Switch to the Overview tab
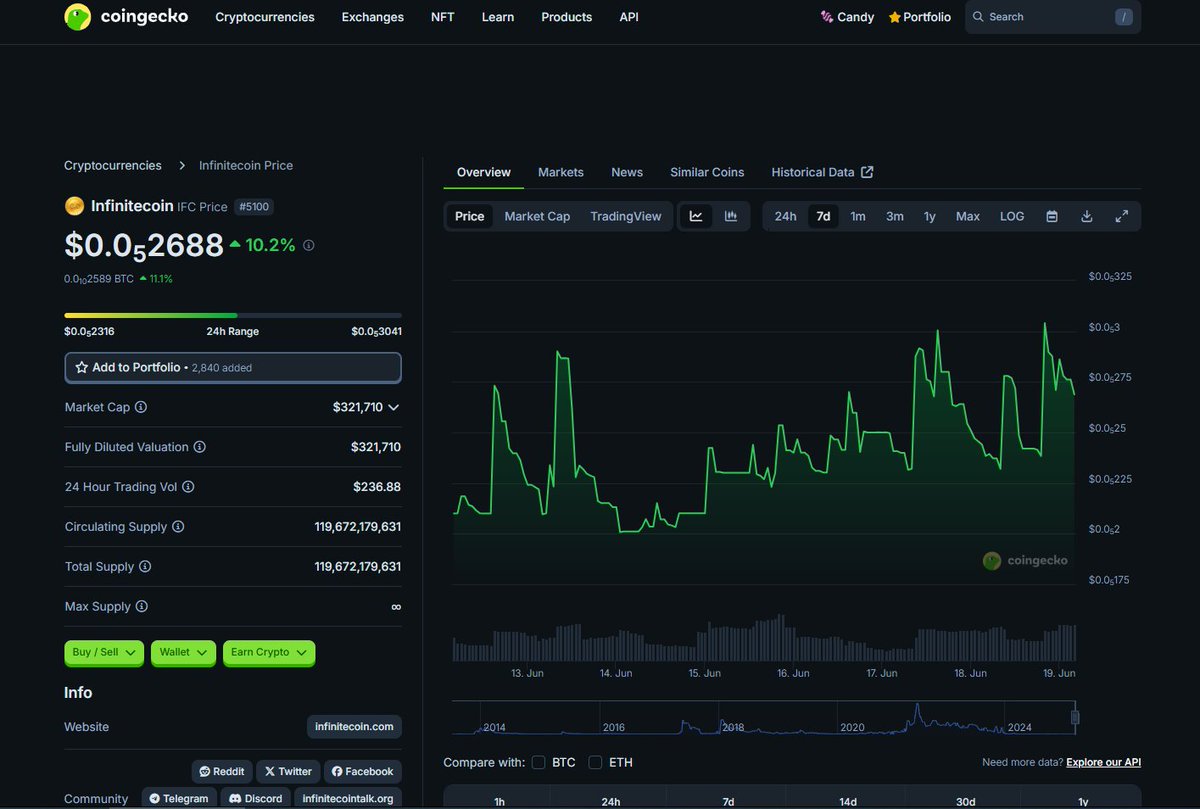The height and width of the screenshot is (809, 1200). pos(484,172)
